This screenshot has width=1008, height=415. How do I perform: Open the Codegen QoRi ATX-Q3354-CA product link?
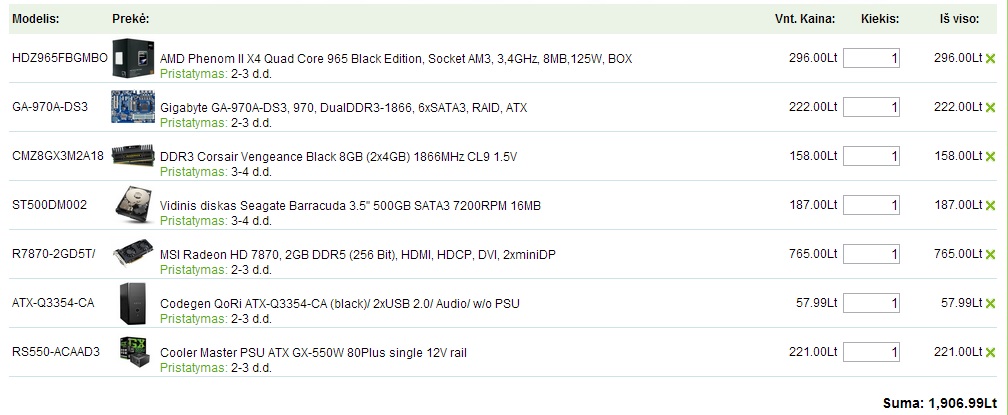339,303
